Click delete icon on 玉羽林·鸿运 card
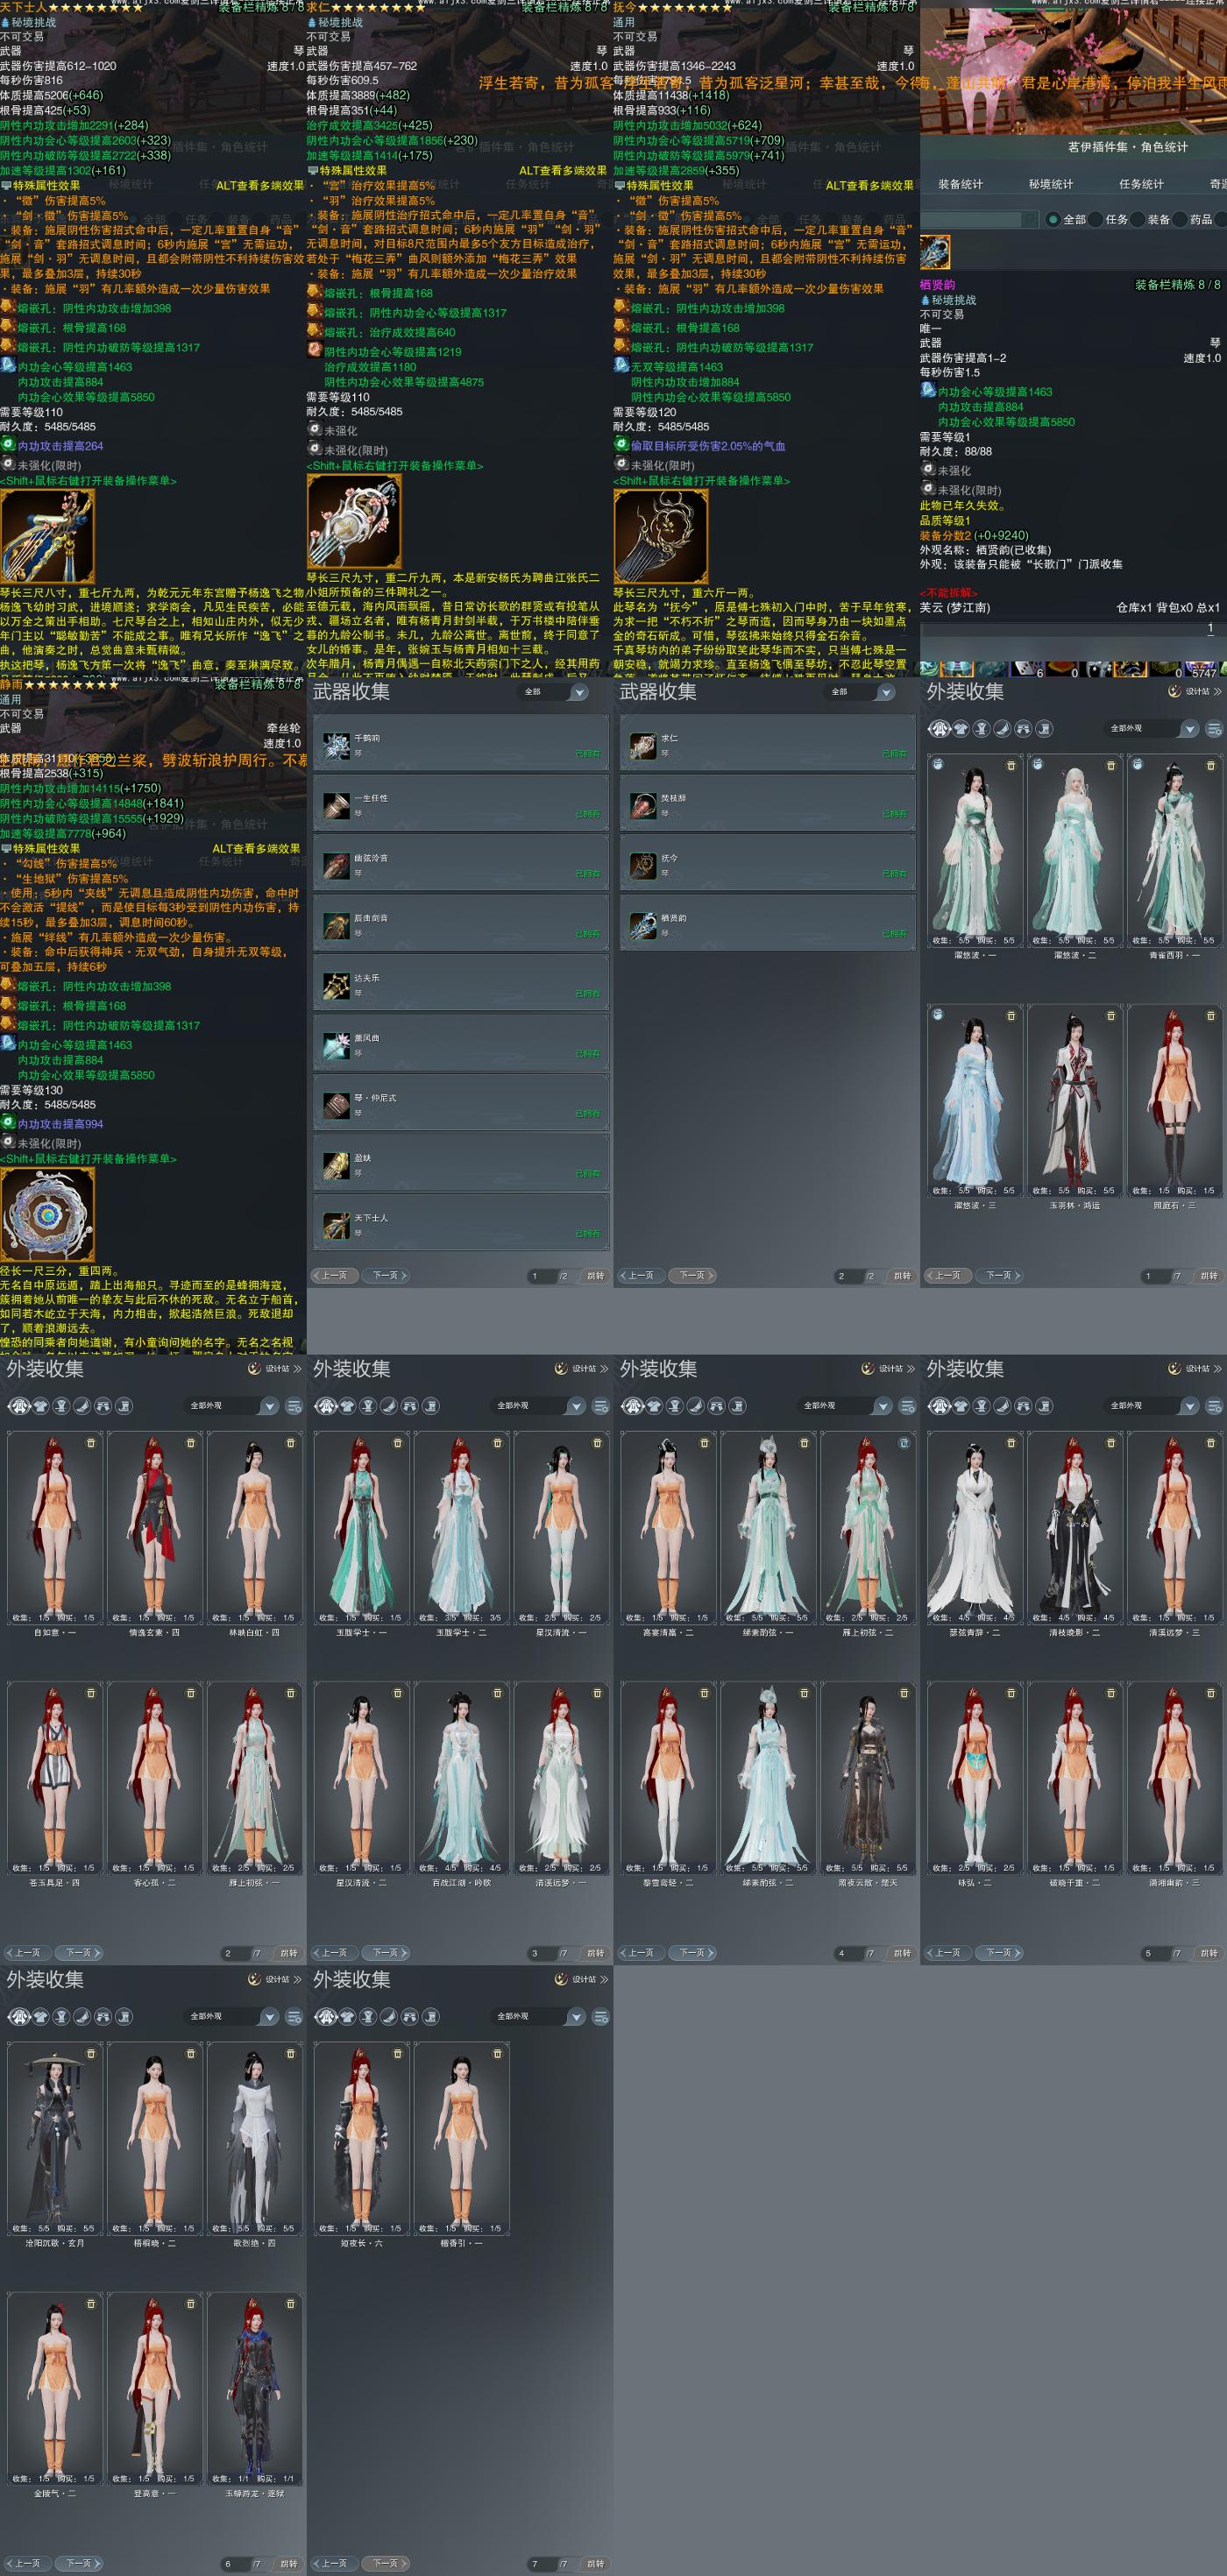 (x=1111, y=1015)
